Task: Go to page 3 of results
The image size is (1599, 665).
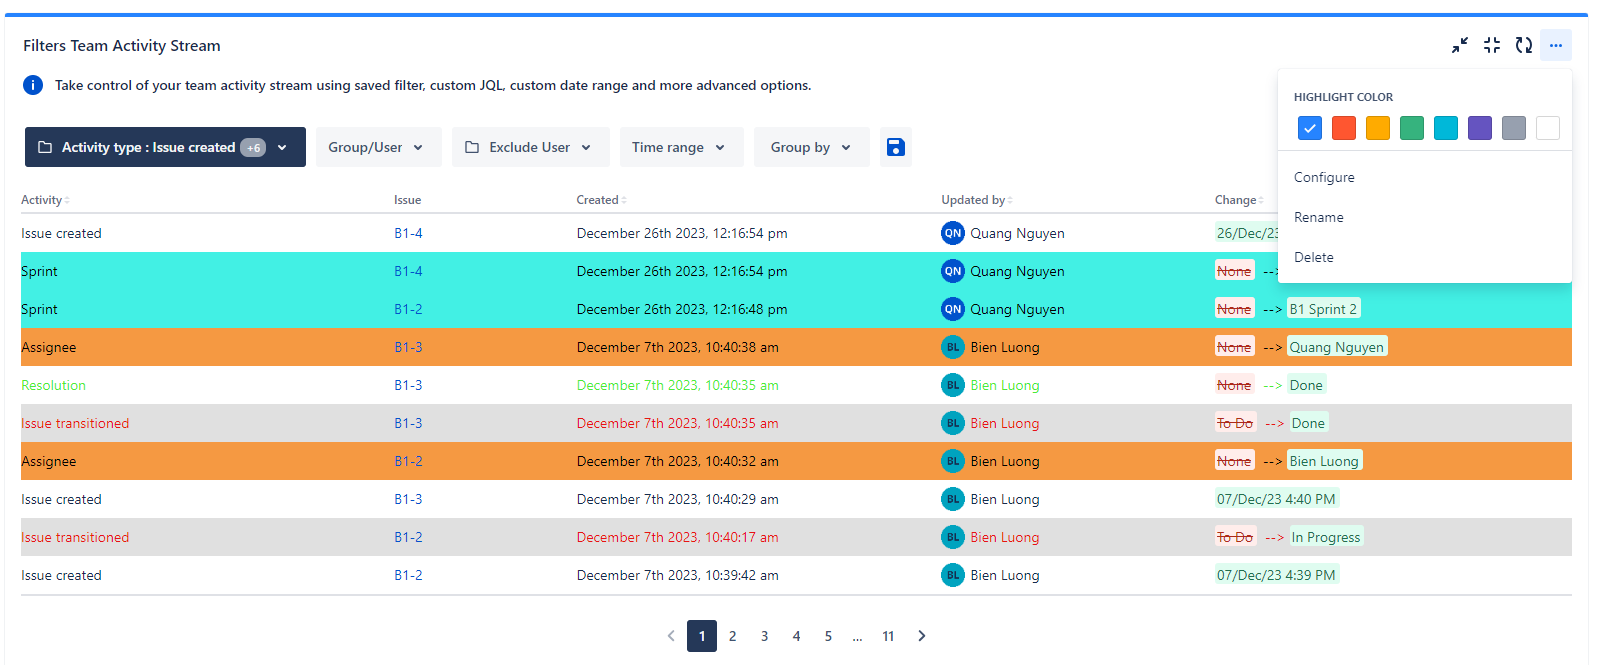Action: tap(764, 636)
